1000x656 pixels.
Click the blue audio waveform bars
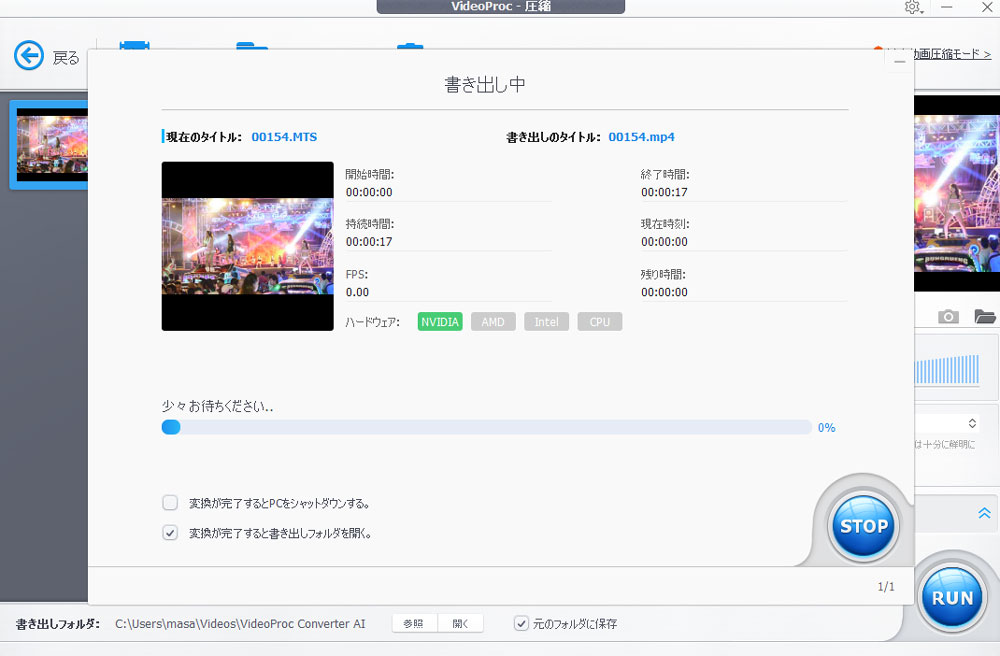point(947,370)
